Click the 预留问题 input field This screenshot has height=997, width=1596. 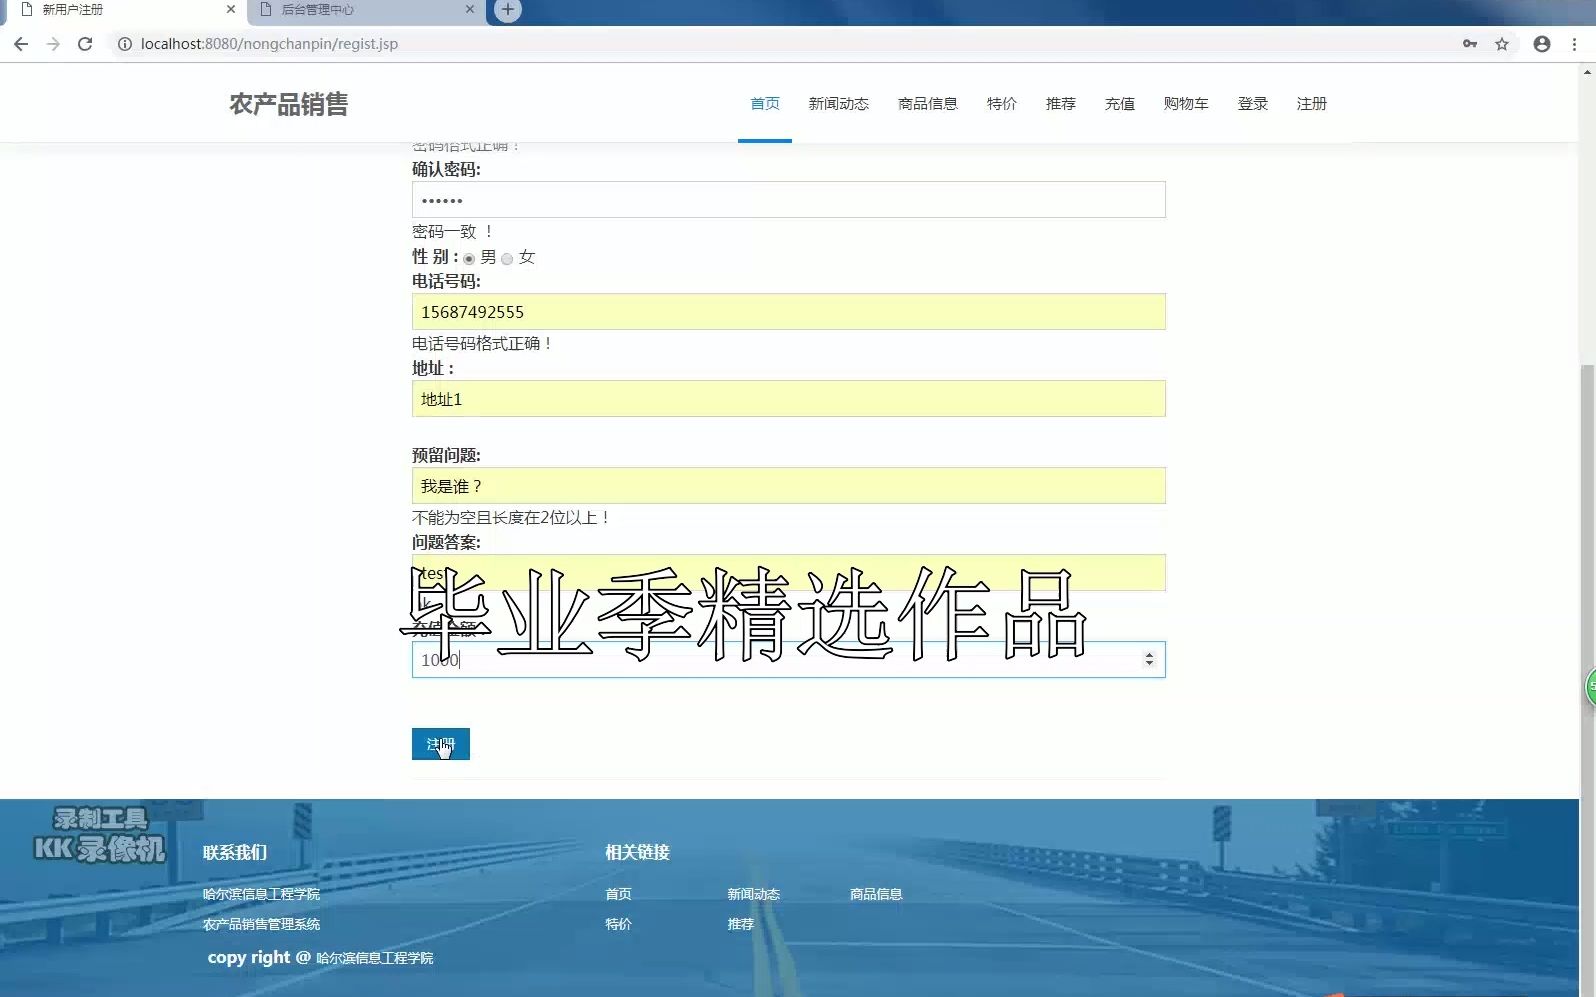click(788, 486)
